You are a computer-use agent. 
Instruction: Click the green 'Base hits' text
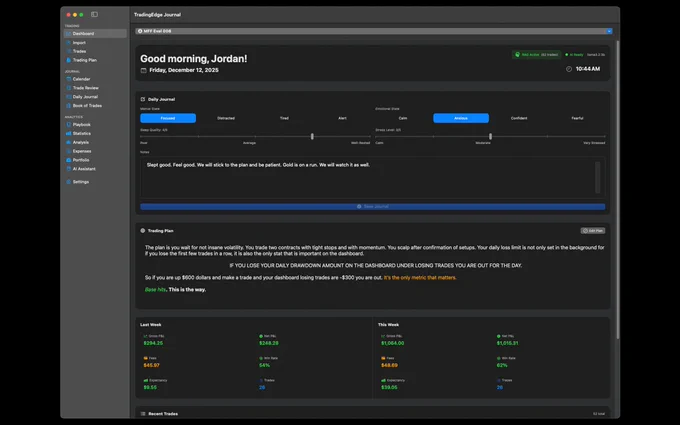point(155,290)
